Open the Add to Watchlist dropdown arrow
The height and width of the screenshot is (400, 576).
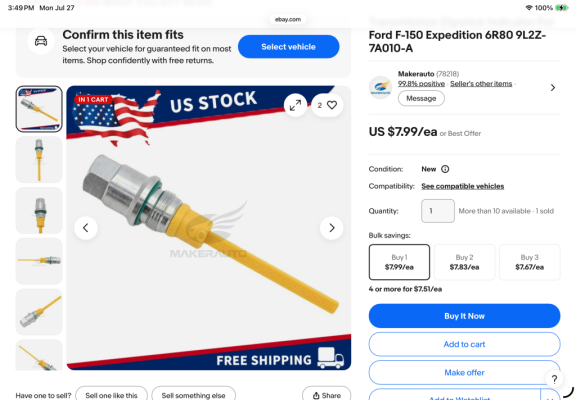click(550, 396)
